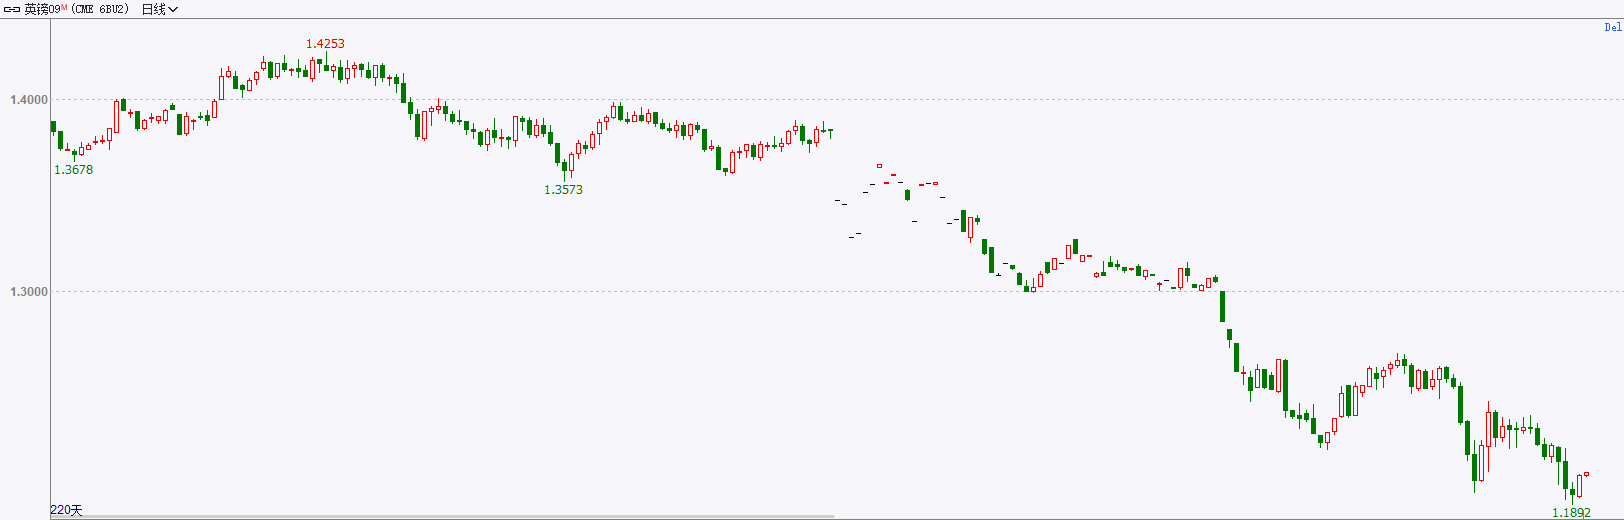This screenshot has height=520, width=1624.
Task: Click the 1.3573 low price marker
Action: coord(563,189)
